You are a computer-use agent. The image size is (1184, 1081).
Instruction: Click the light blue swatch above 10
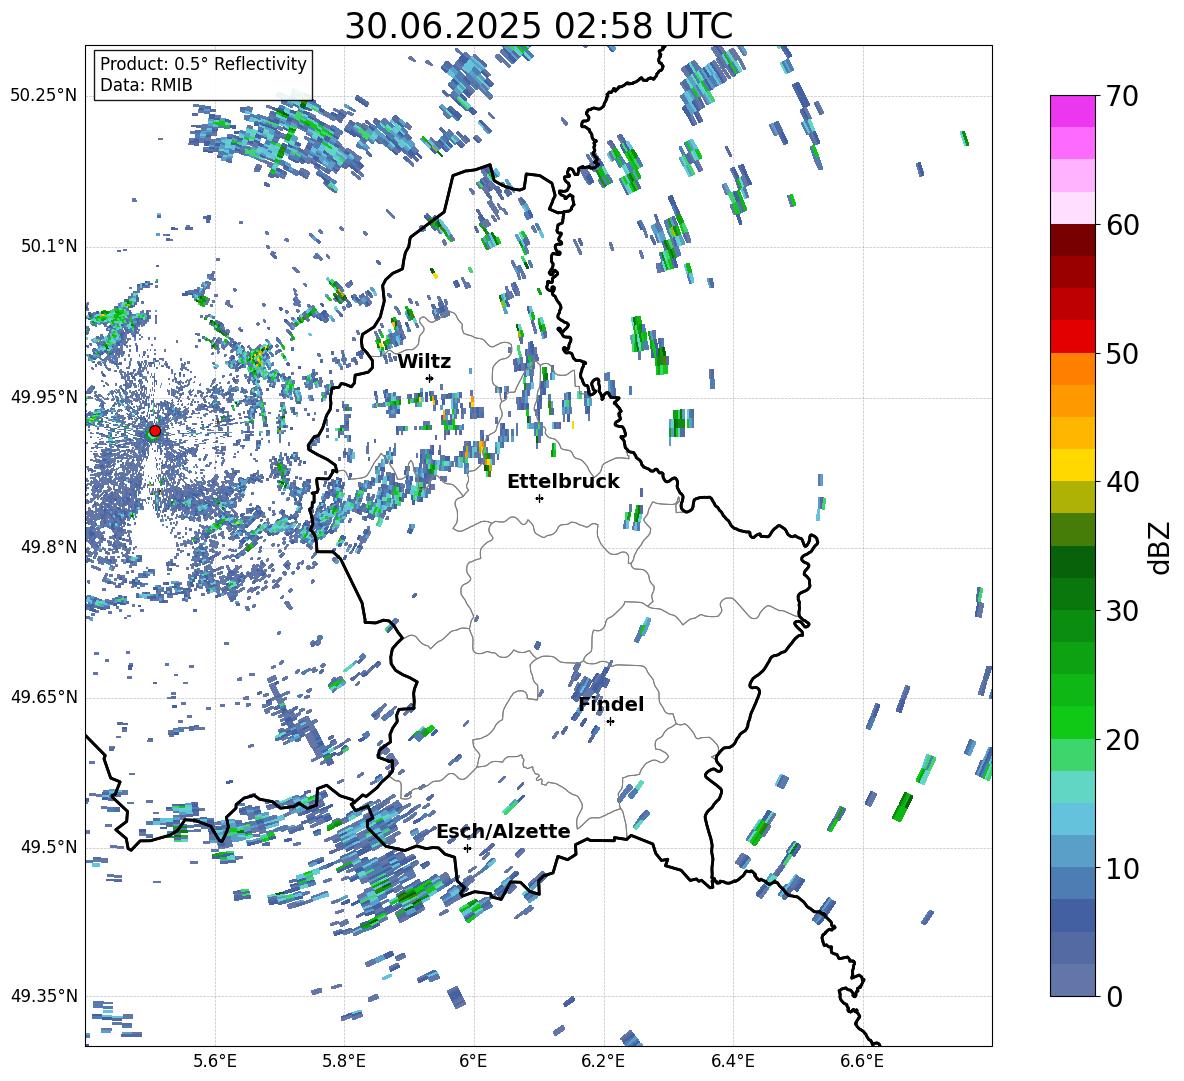1072,819
